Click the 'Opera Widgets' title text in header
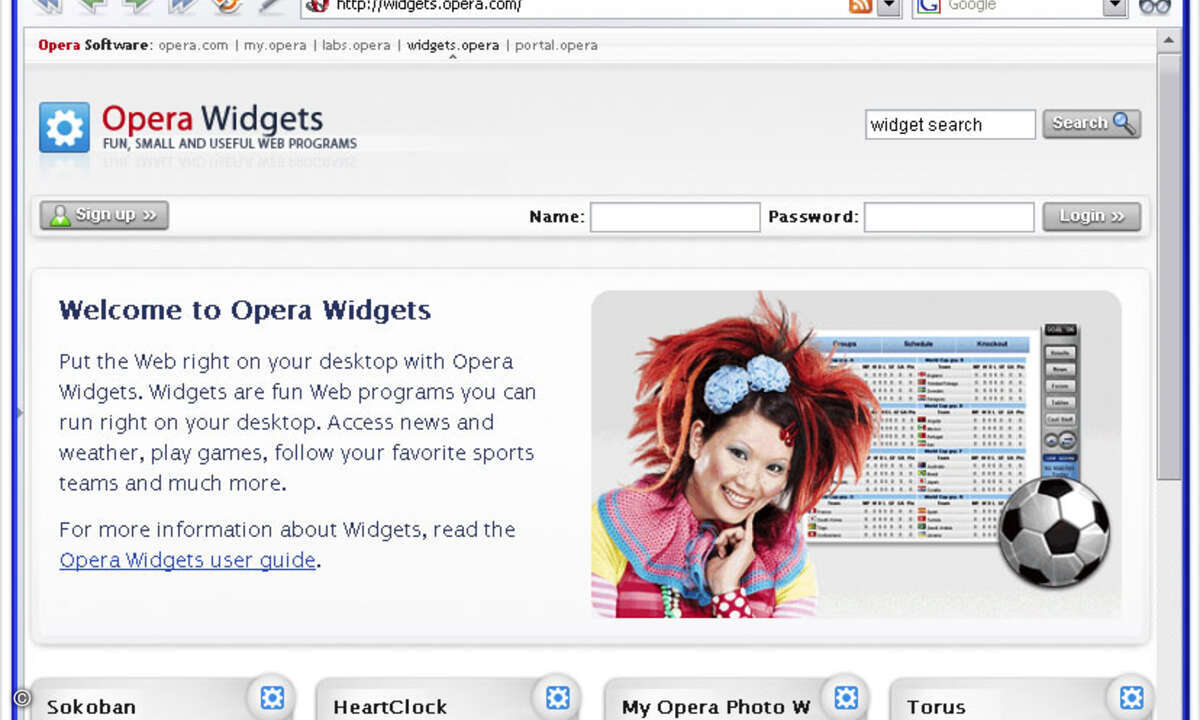 (x=212, y=120)
